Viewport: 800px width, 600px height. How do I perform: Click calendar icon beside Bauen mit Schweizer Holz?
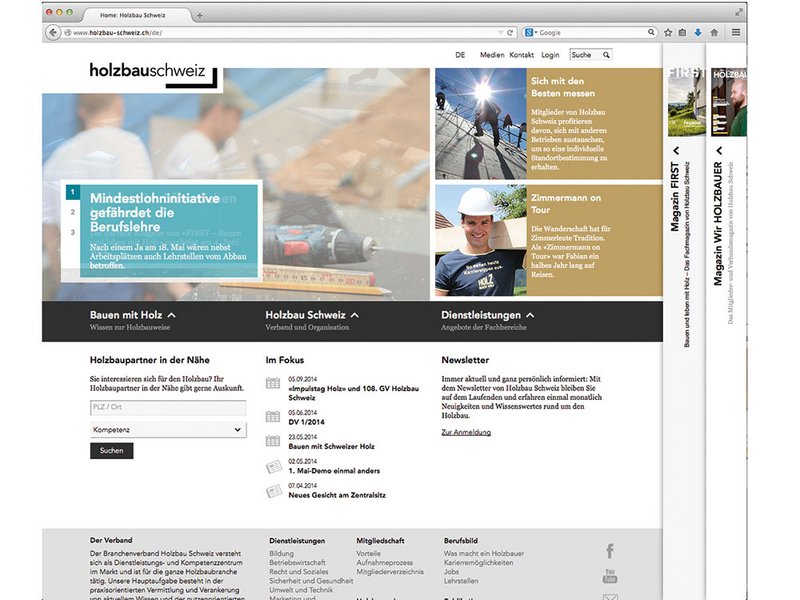(x=273, y=441)
